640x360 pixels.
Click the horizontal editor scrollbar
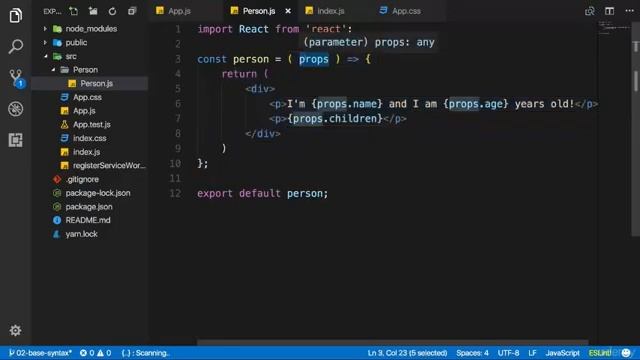[x=393, y=342]
